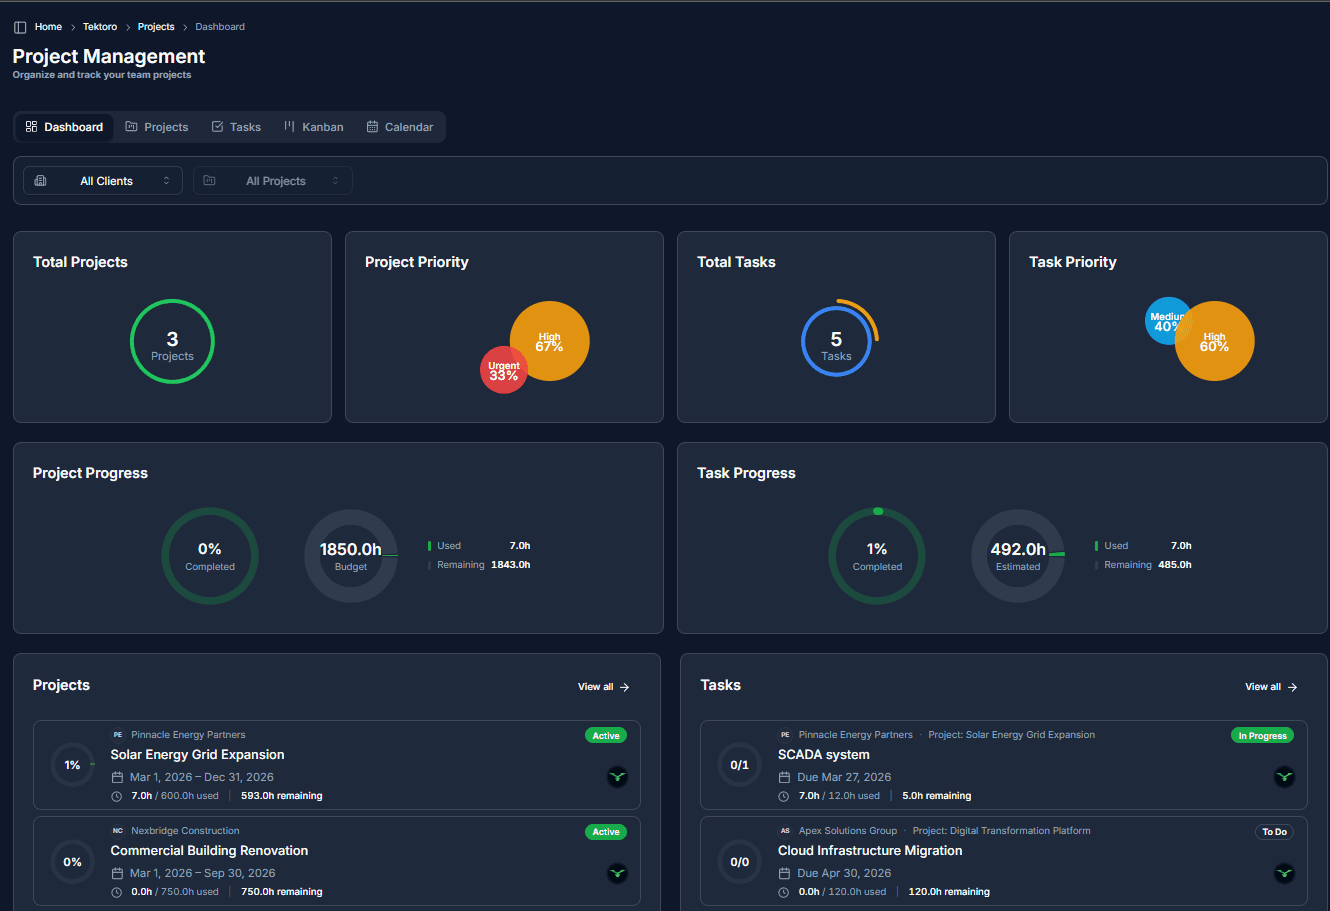Screen dimensions: 1330x911
Task: Click the PE client badge in Projects list
Action: point(118,735)
